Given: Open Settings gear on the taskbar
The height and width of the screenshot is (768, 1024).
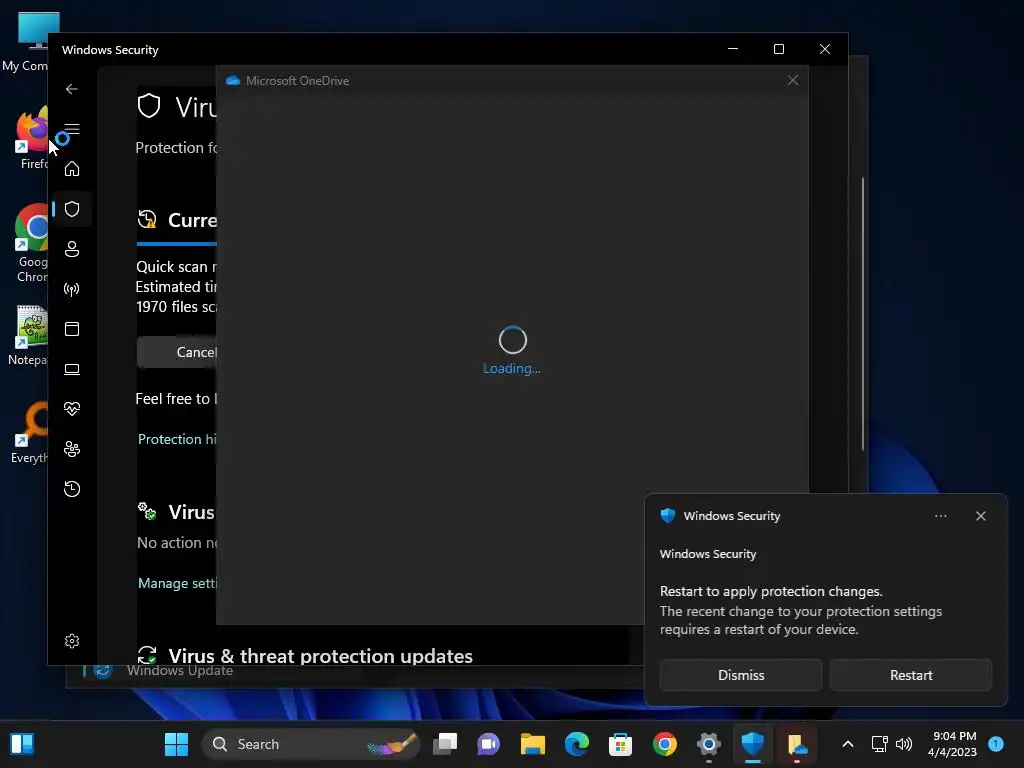Looking at the screenshot, I should 709,744.
